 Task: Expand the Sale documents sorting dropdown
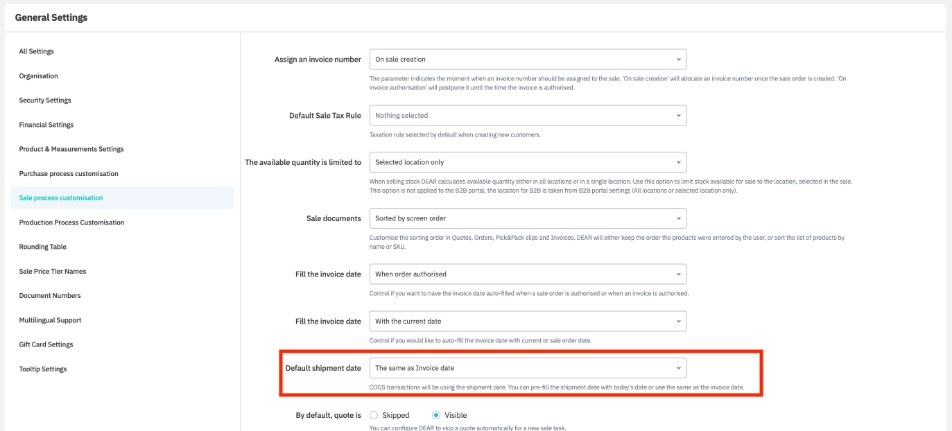pyautogui.click(x=527, y=218)
